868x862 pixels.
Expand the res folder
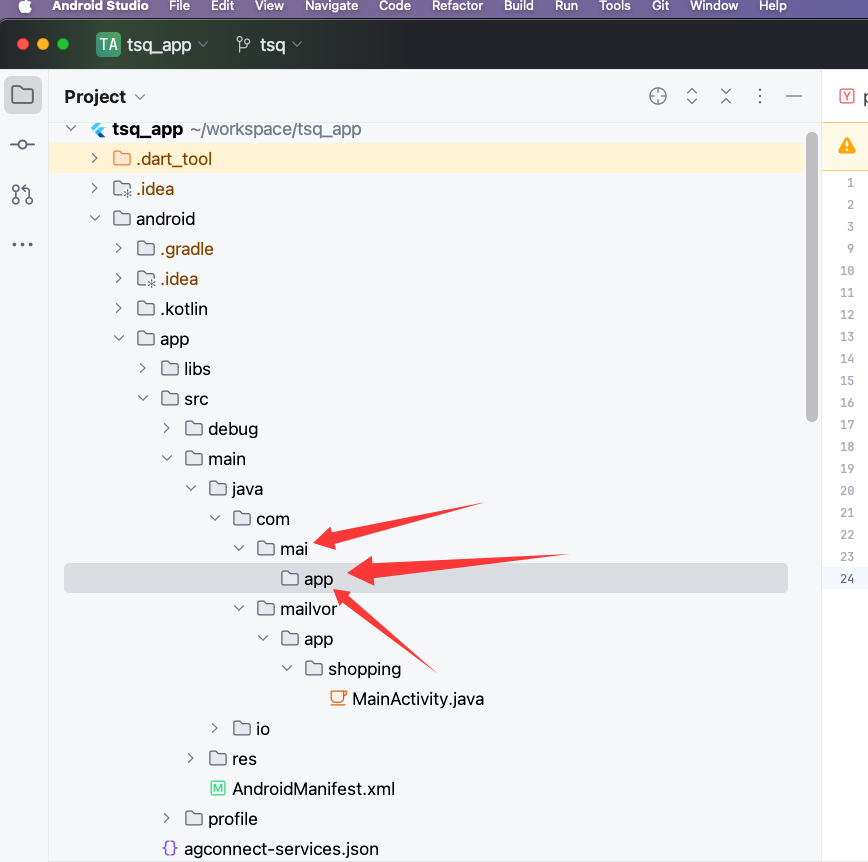pos(191,759)
